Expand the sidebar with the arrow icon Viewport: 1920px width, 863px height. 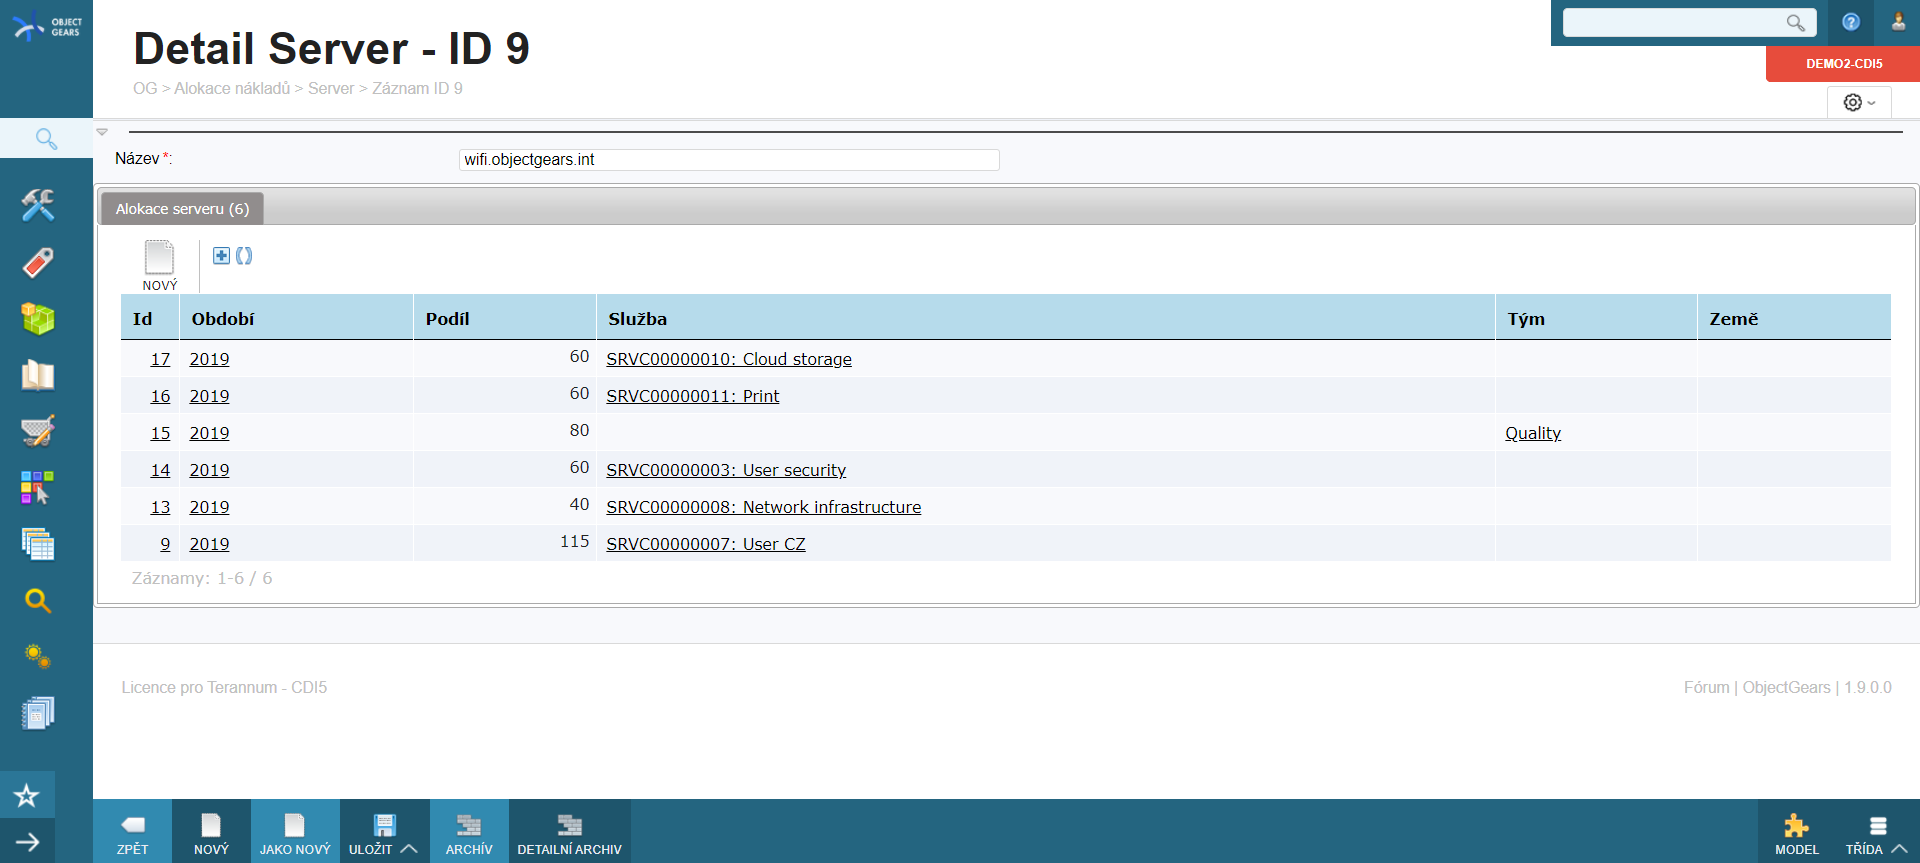click(27, 842)
